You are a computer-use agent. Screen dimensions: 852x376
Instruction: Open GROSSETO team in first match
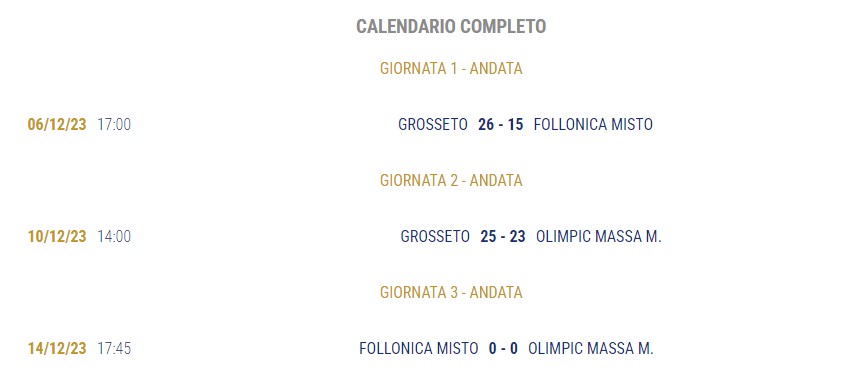click(x=433, y=124)
